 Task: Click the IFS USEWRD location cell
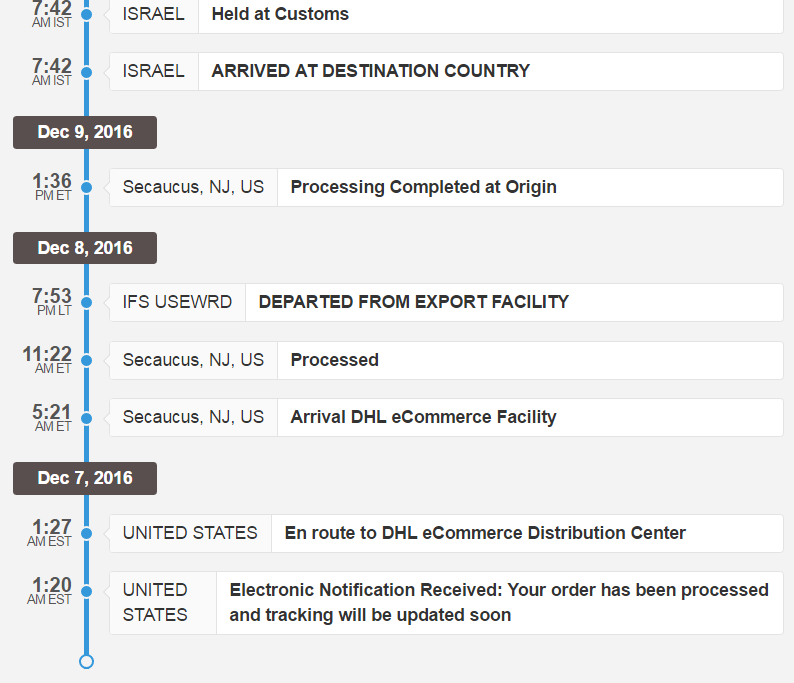pos(177,302)
